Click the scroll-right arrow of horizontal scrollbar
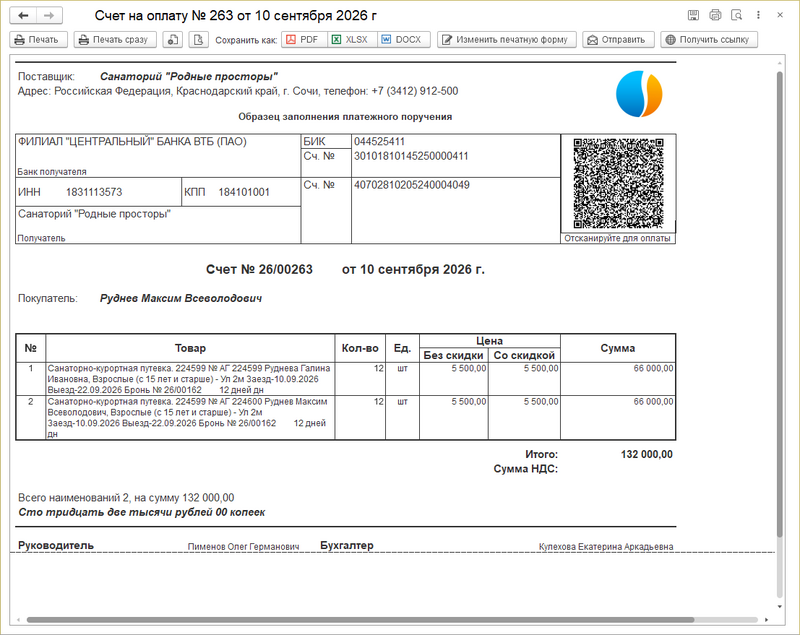 click(x=766, y=620)
